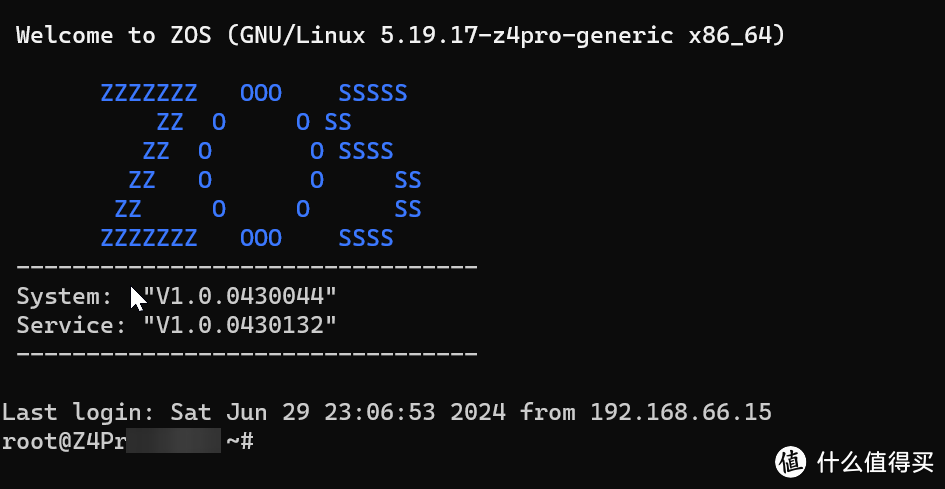Click the SSSSS letters of the logo's top row
The image size is (945, 489).
[x=372, y=94]
